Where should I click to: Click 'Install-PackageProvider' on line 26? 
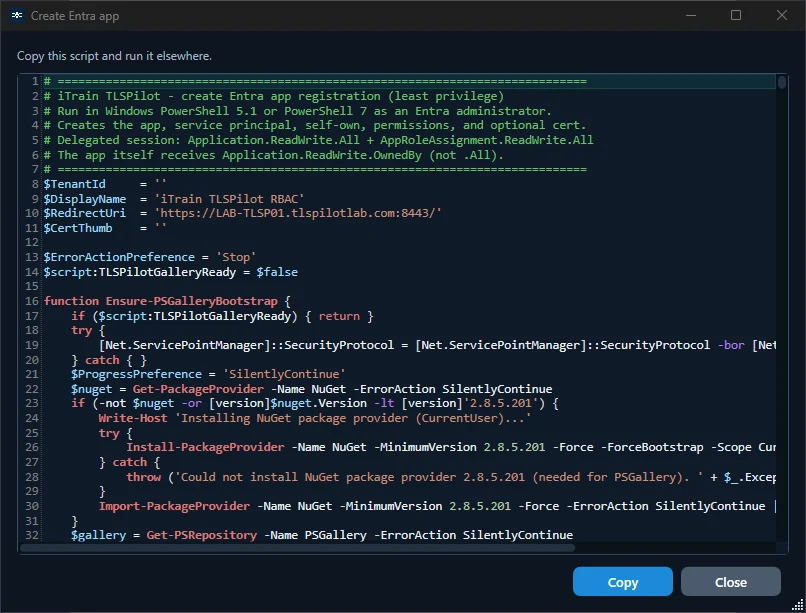point(205,448)
